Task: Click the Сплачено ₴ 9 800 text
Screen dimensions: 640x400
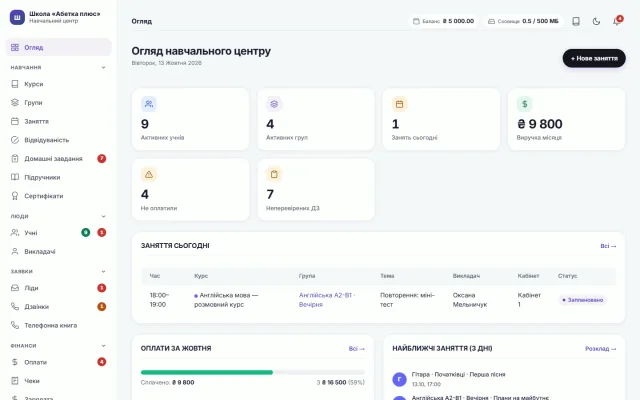Action: (167, 382)
